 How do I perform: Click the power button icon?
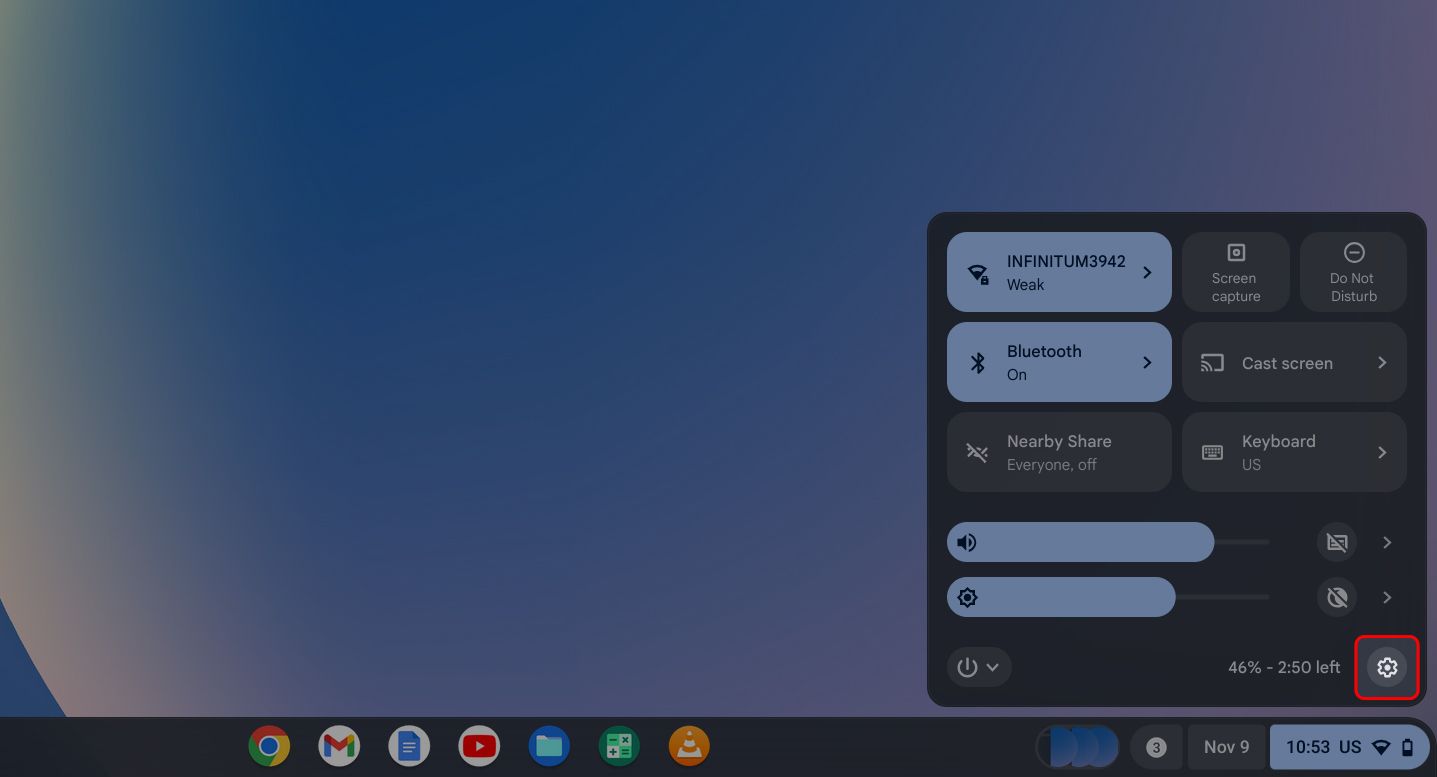click(x=966, y=667)
